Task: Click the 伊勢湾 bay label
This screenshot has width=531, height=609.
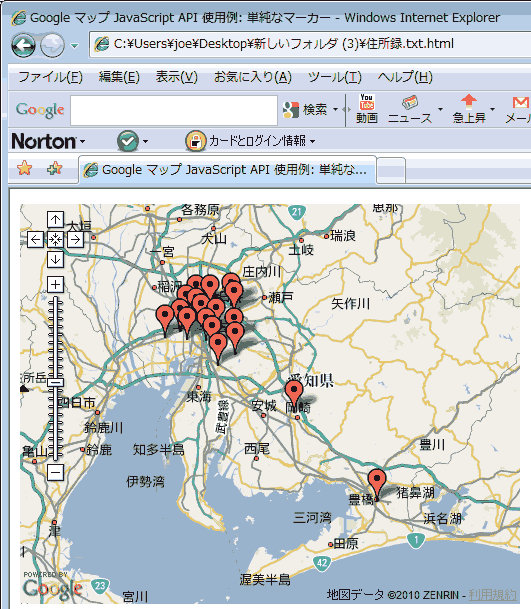Action: [x=145, y=482]
